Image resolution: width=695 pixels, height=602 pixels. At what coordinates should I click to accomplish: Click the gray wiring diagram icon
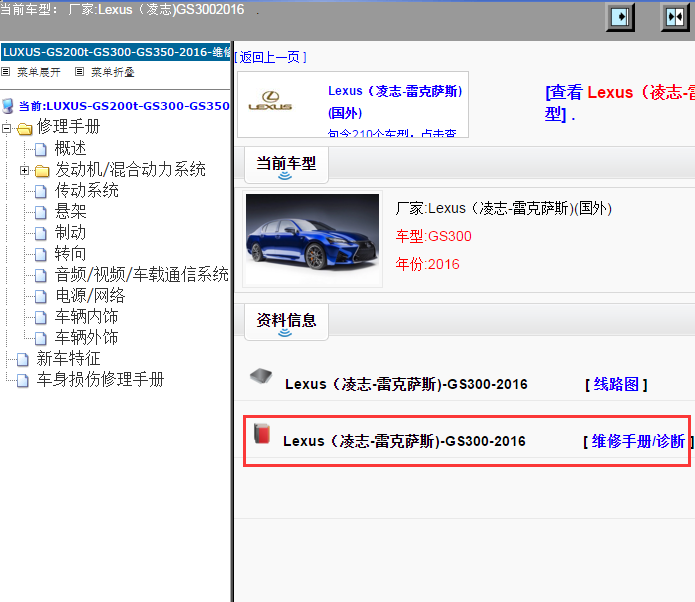[261, 376]
